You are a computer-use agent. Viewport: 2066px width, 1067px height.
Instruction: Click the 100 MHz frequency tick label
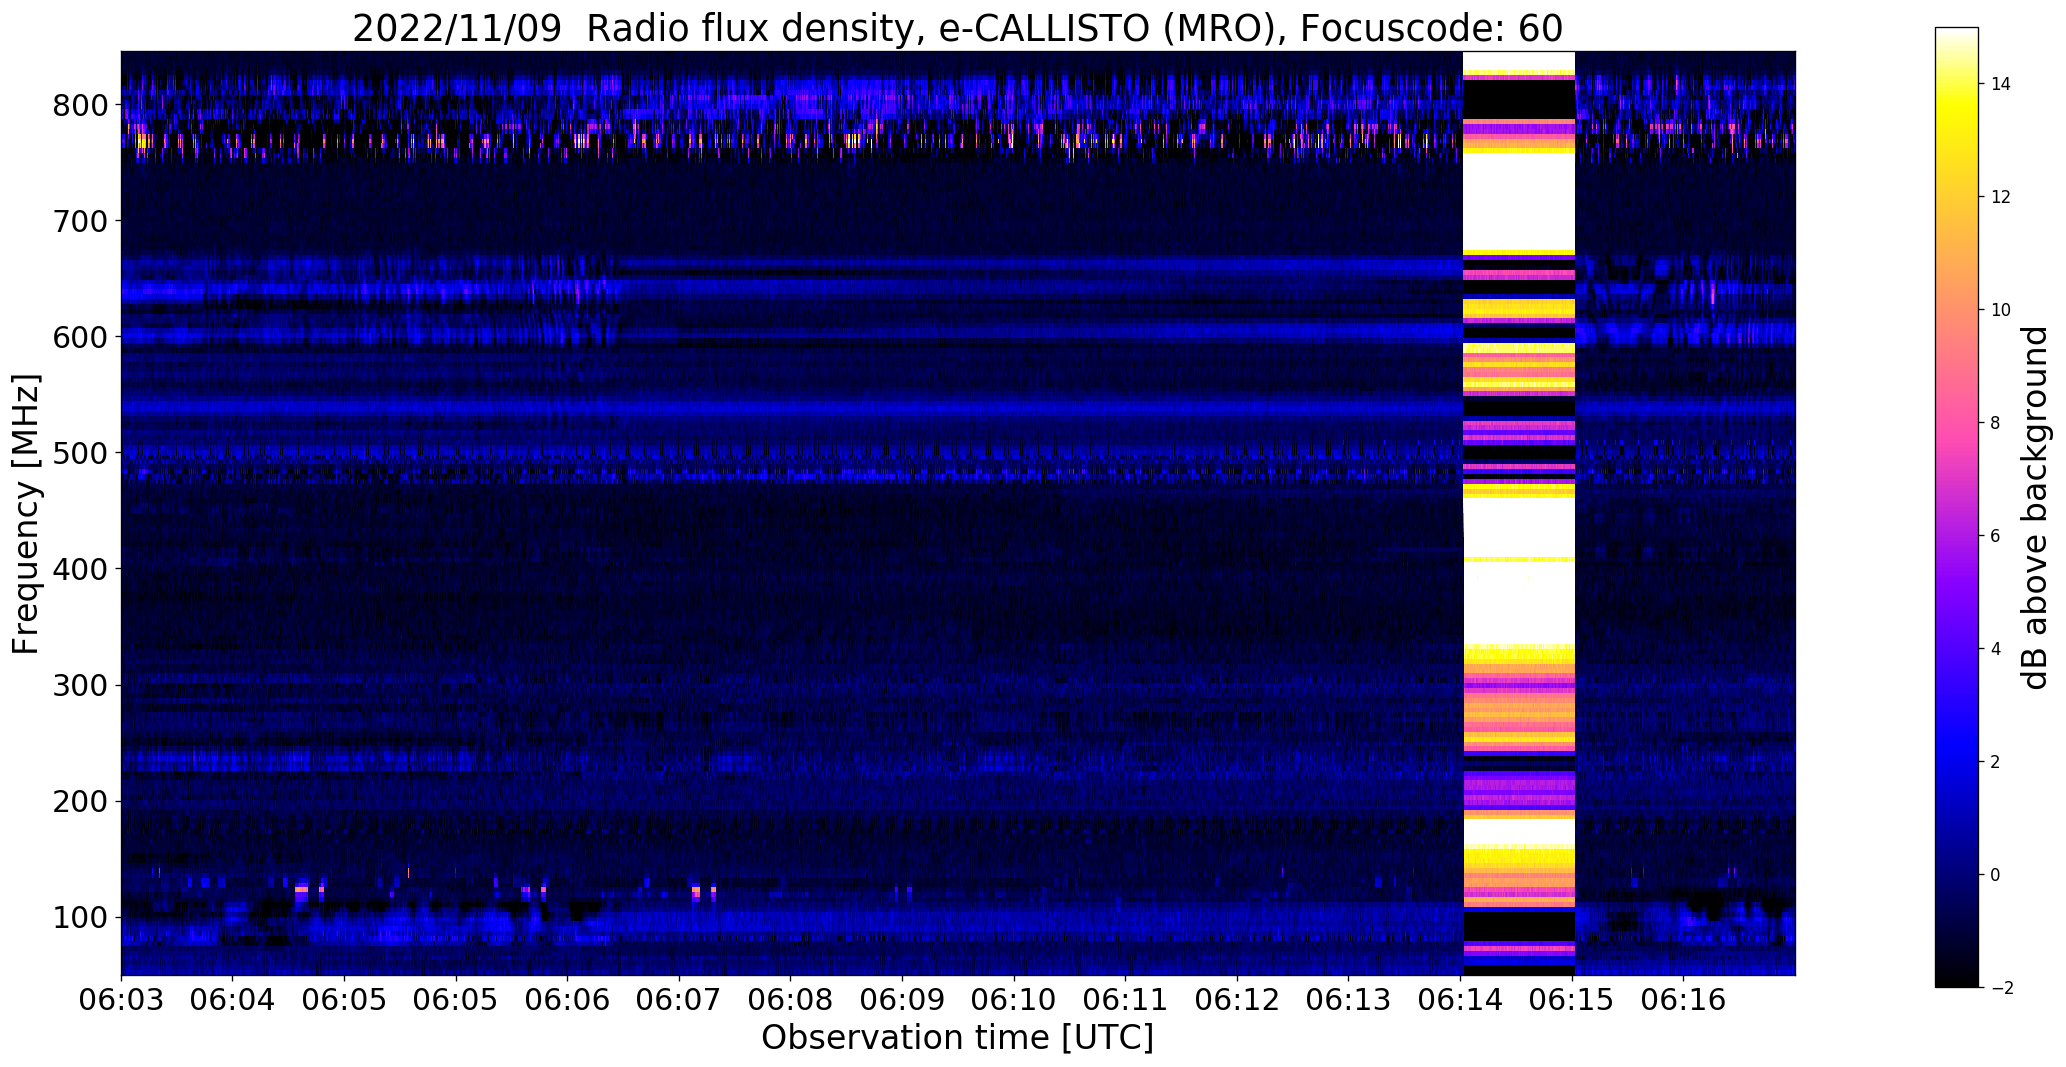tap(84, 917)
